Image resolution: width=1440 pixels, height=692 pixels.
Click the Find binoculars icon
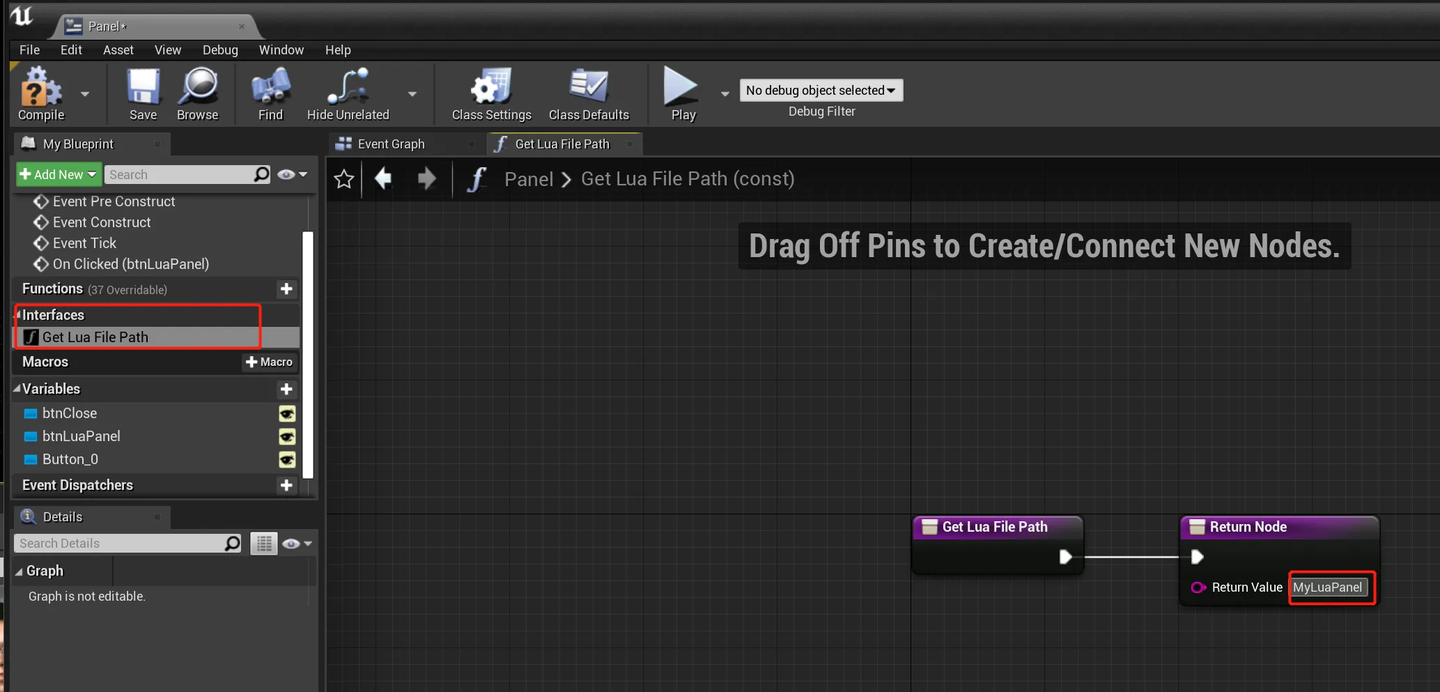coord(270,87)
